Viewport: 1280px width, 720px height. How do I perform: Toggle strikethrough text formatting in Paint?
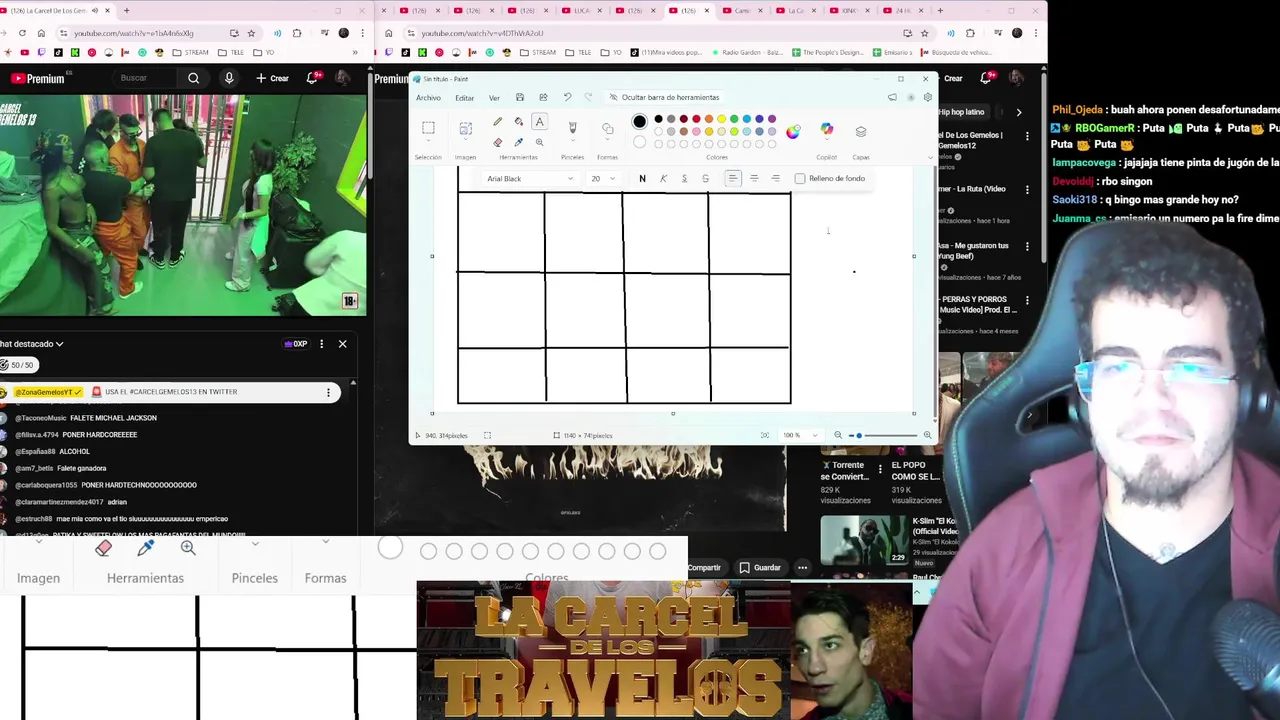pos(705,179)
